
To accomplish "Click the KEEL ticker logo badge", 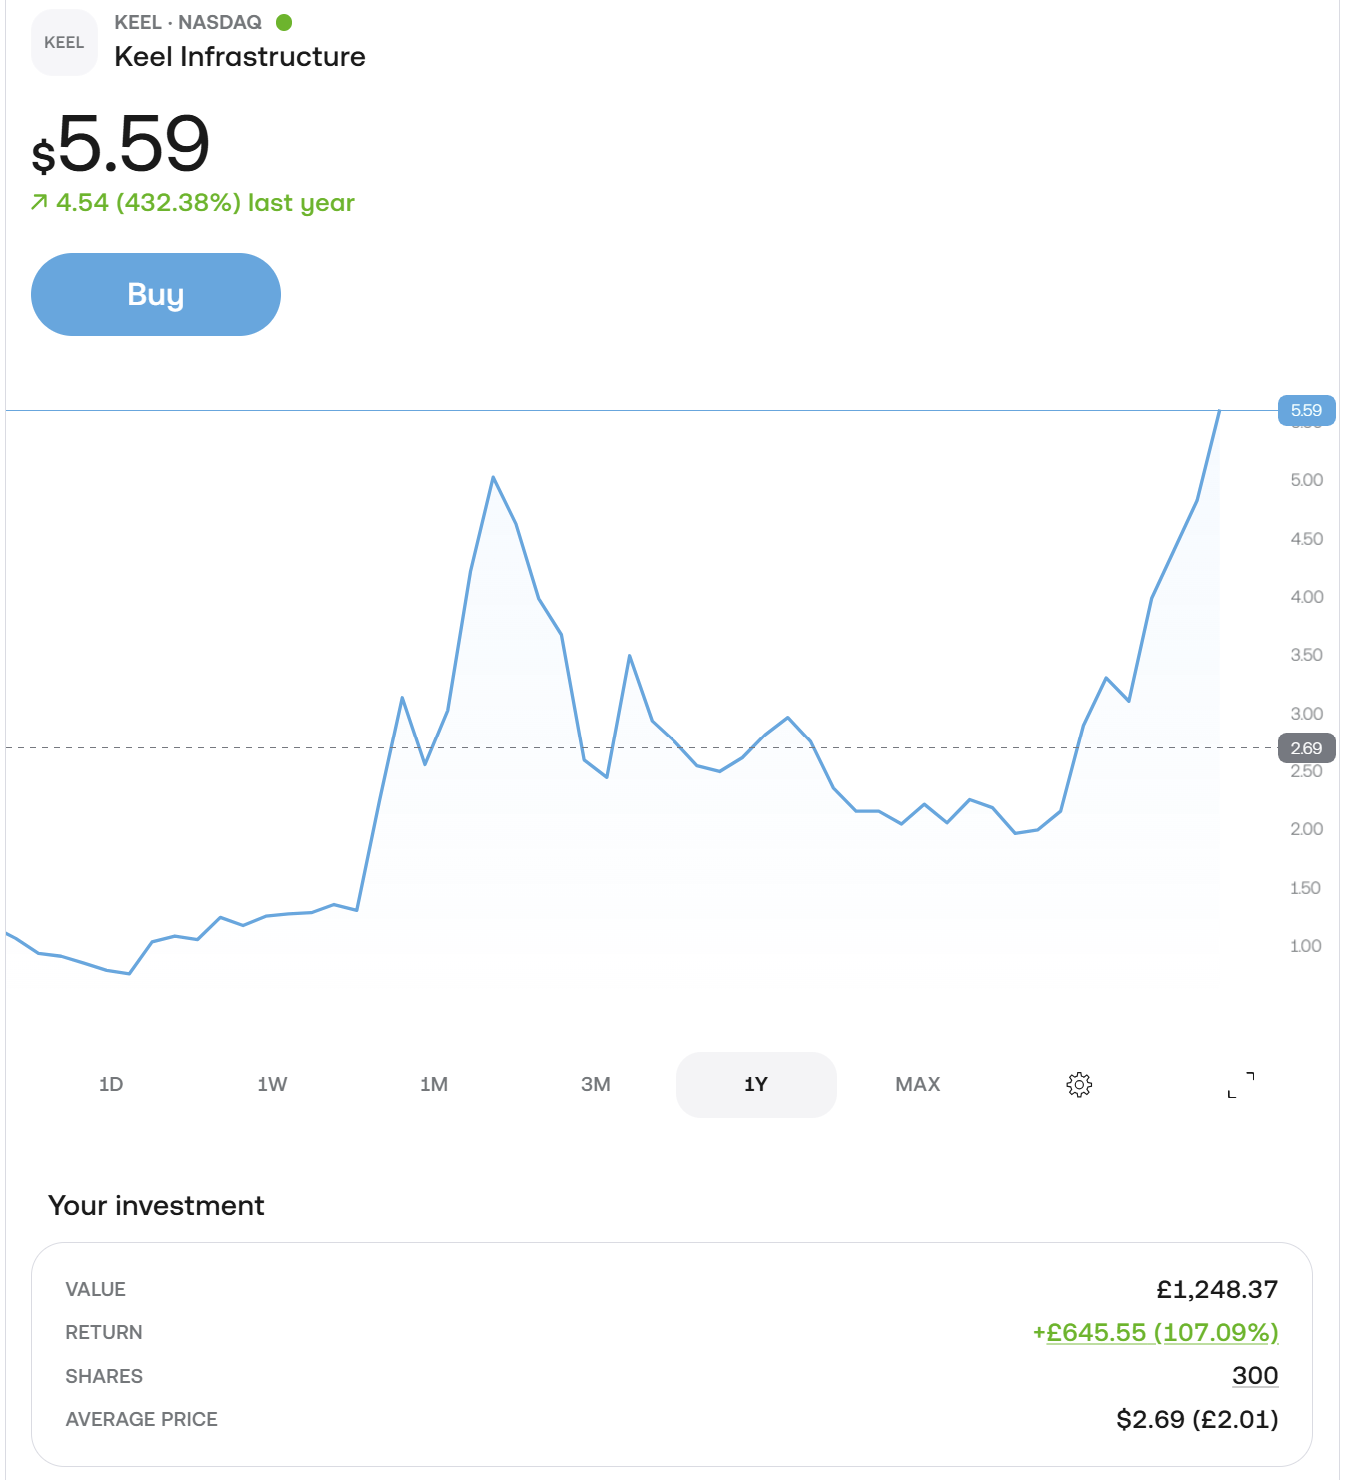I will click(x=64, y=42).
